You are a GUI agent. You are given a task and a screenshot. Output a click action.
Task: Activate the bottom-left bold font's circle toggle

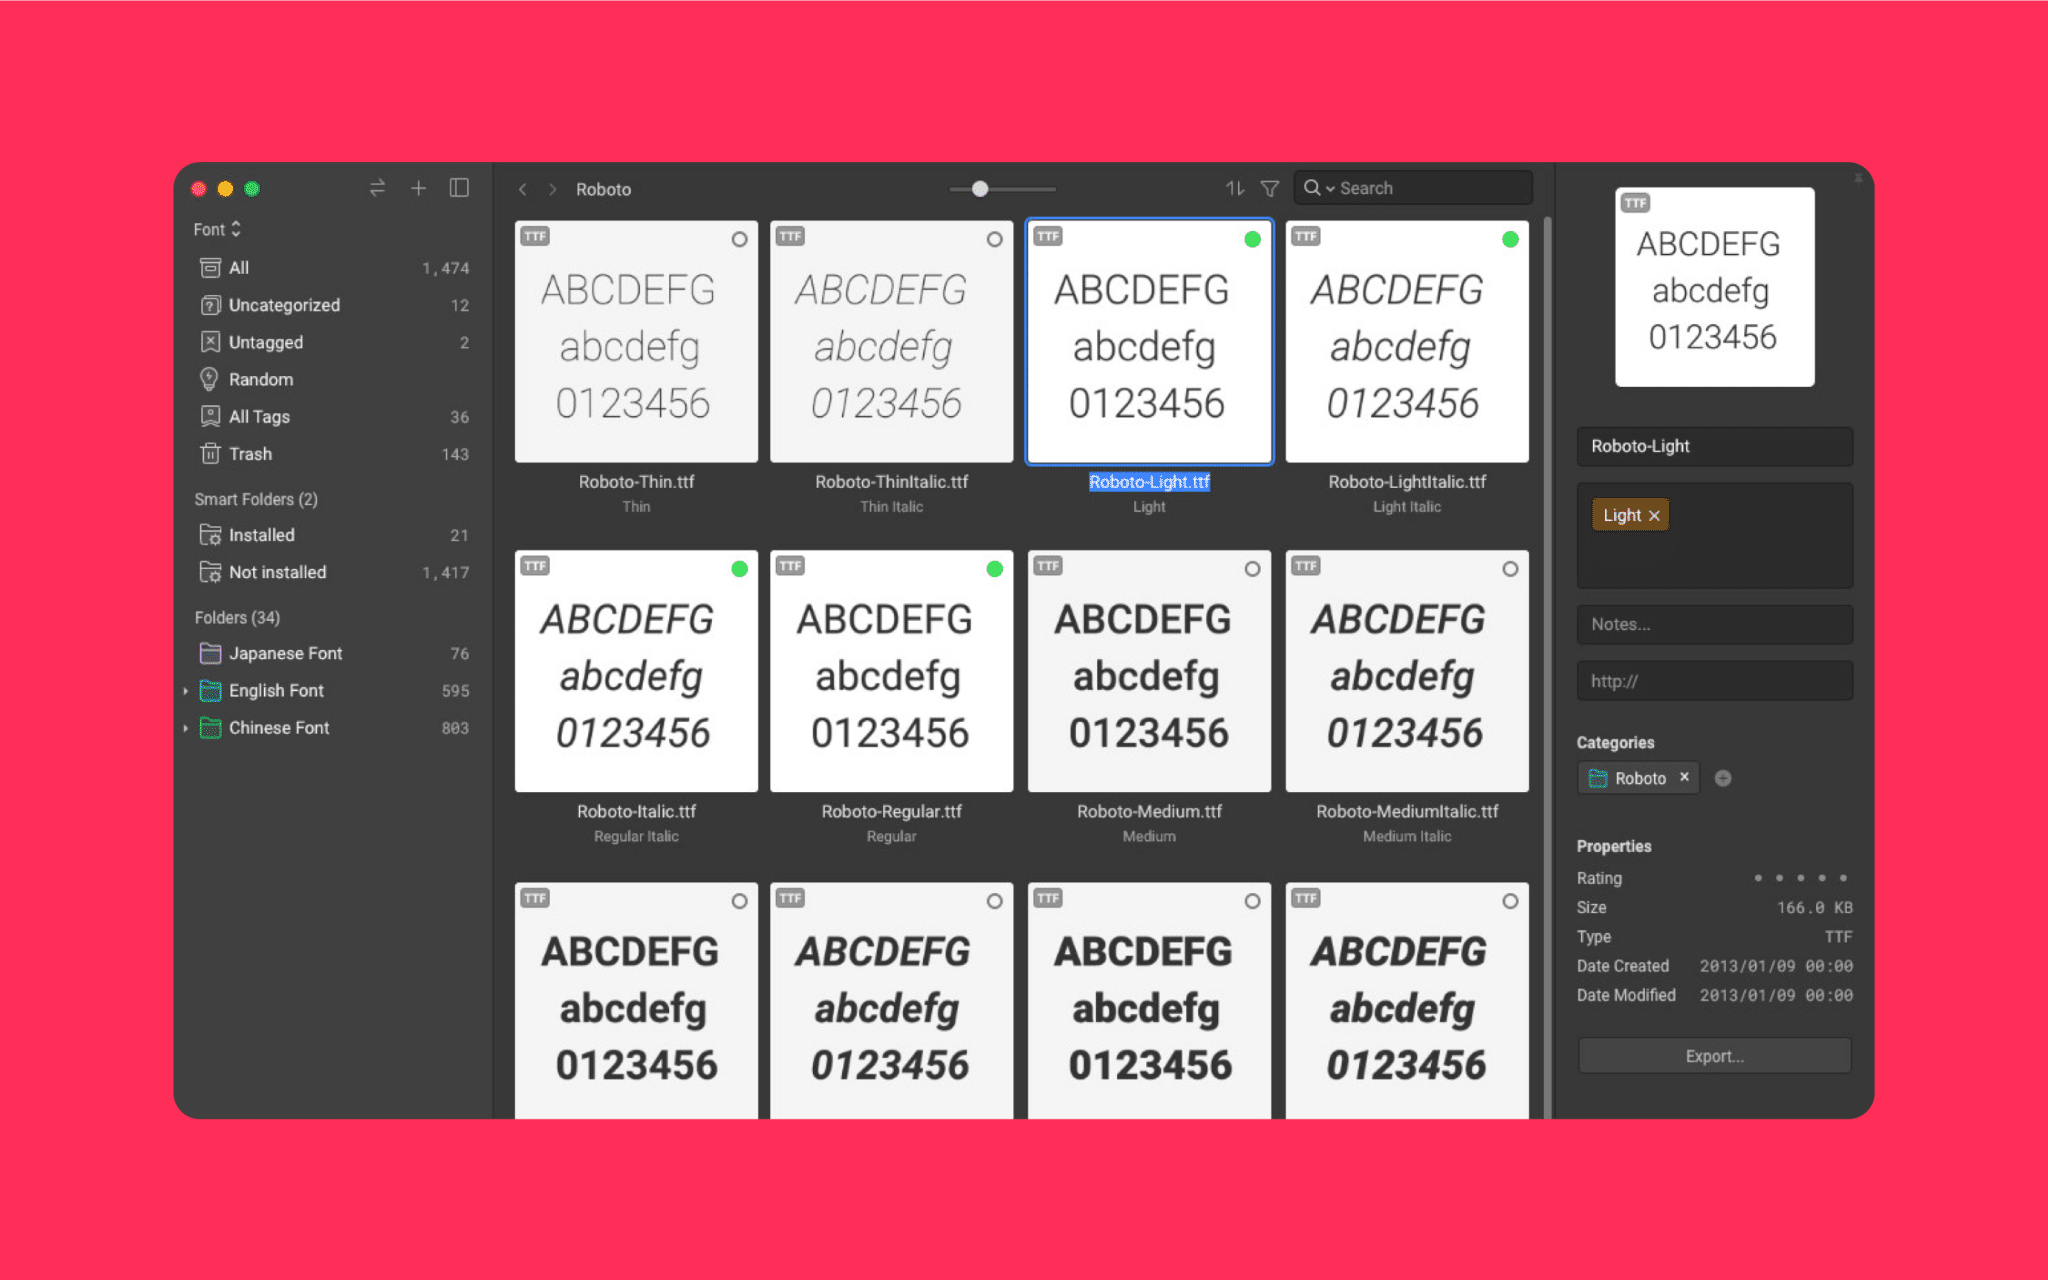click(x=739, y=901)
